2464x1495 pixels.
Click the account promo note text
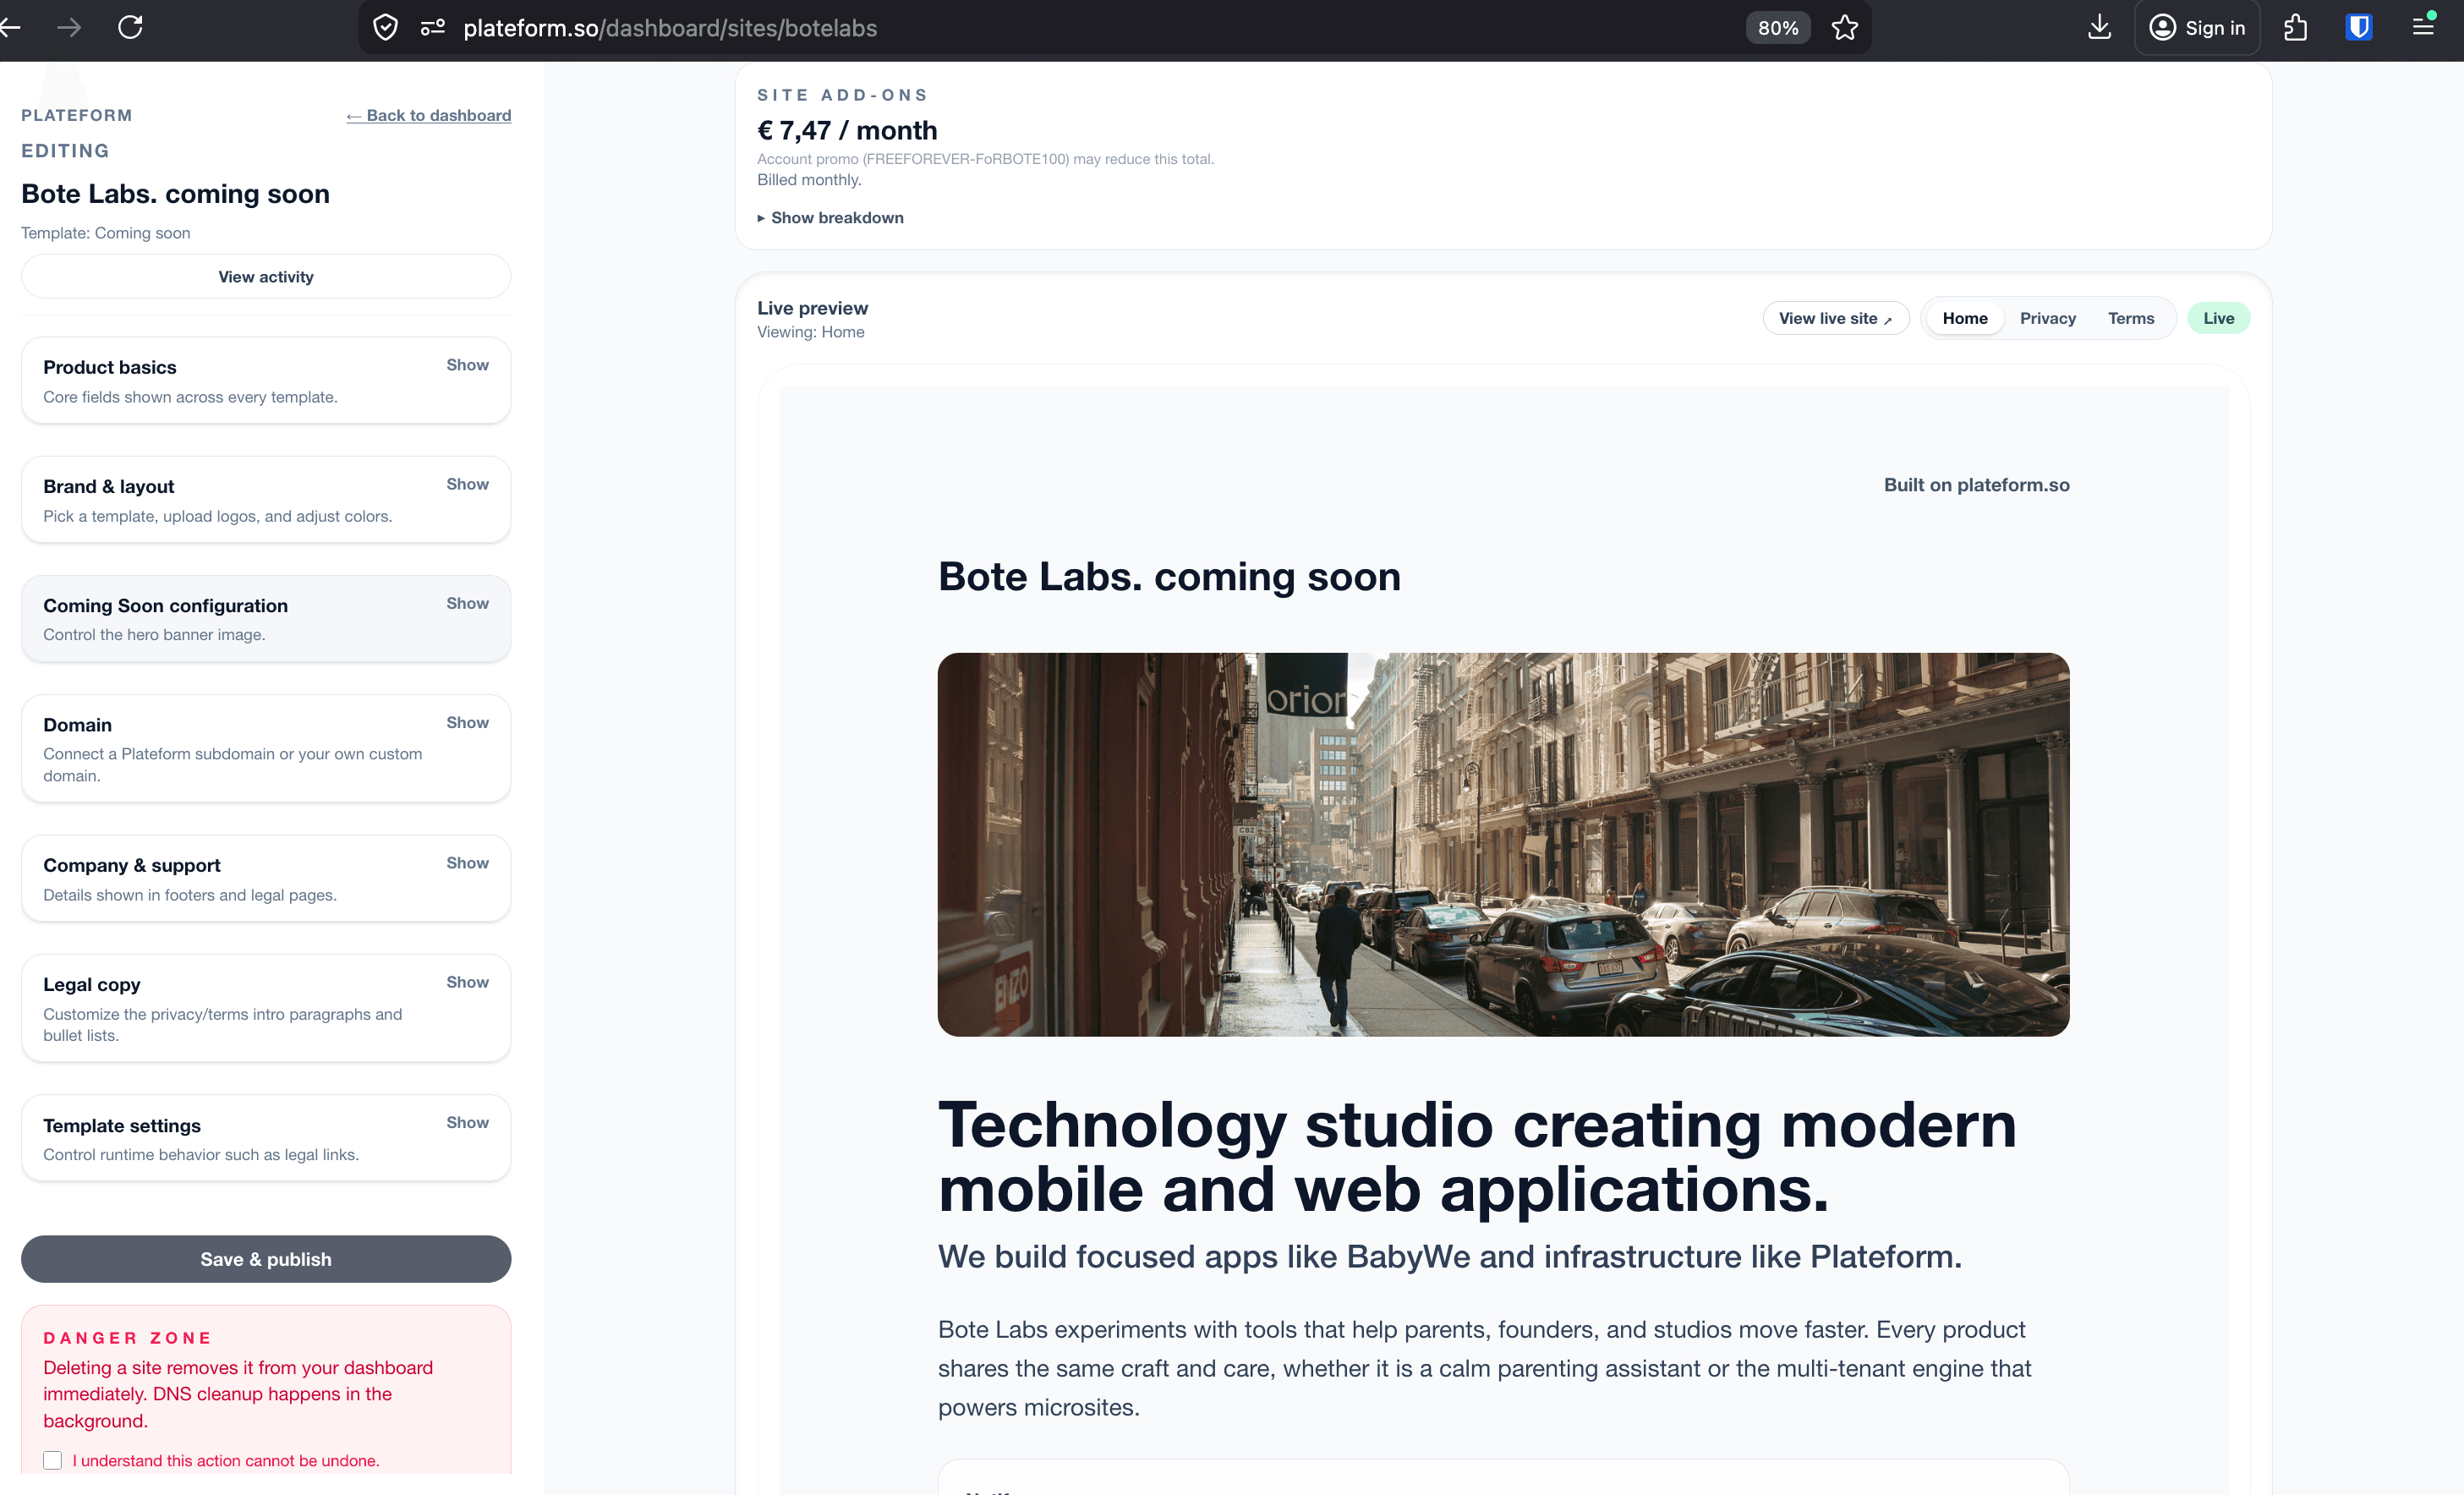pyautogui.click(x=985, y=159)
